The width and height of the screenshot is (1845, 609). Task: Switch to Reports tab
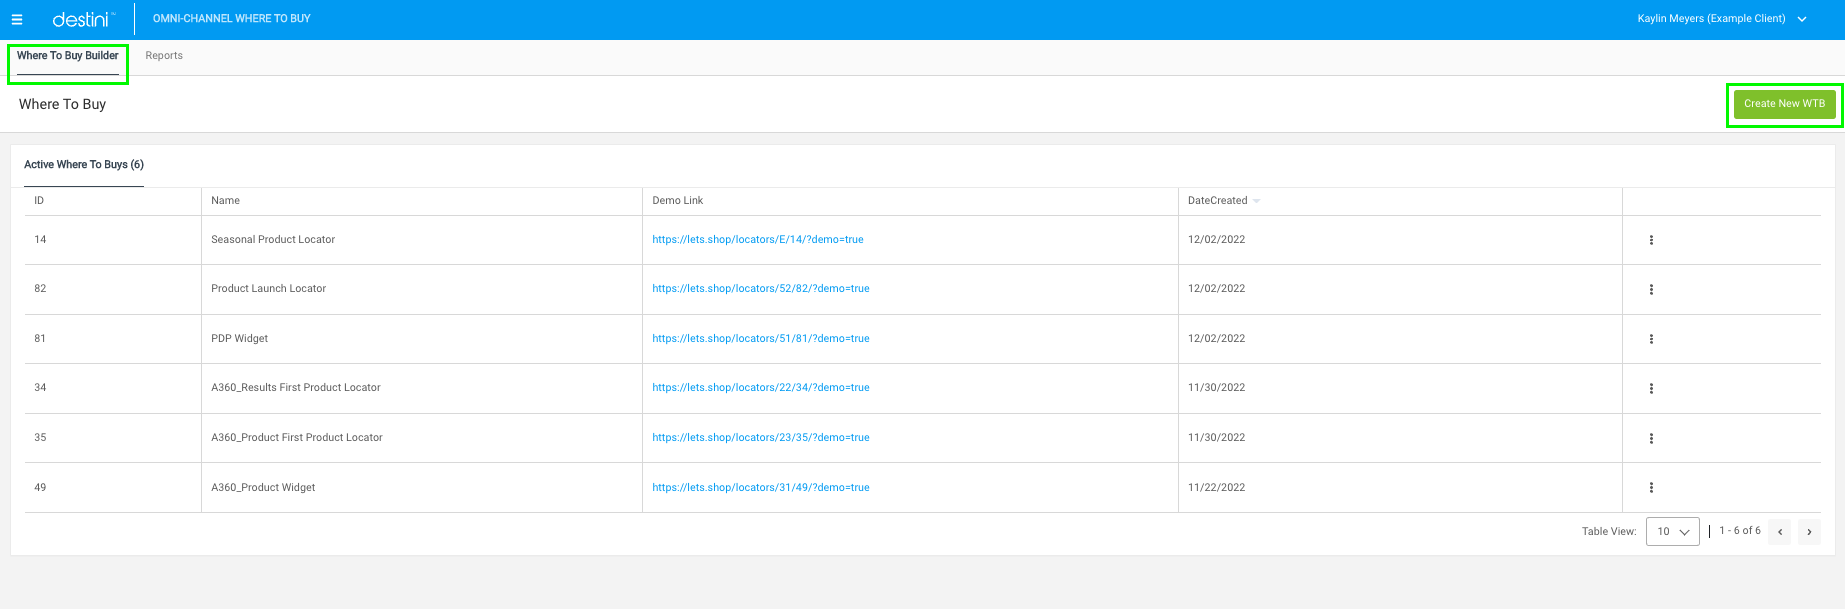(x=164, y=56)
